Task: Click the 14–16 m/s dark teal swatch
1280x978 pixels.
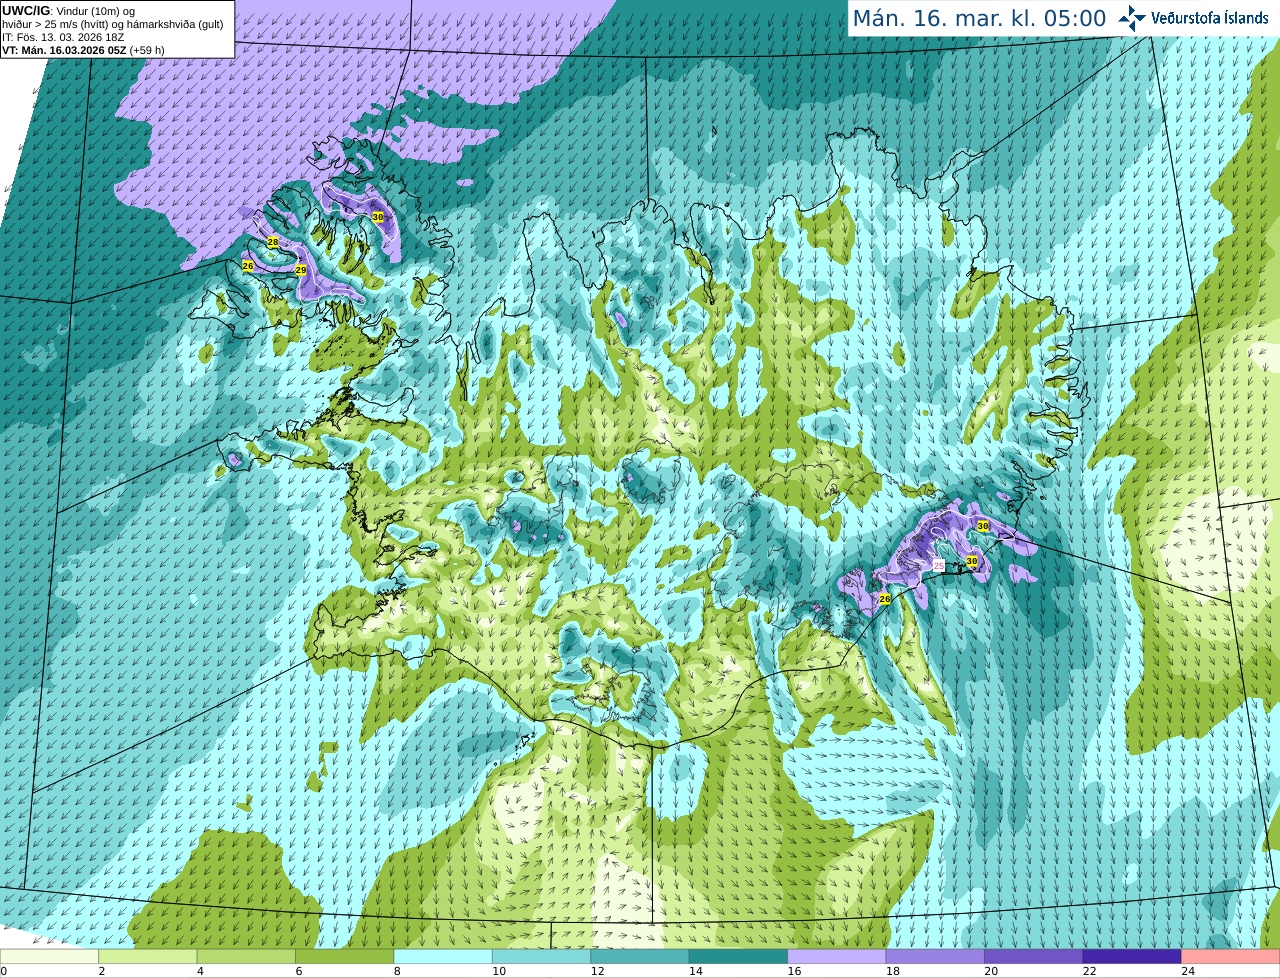Action: [x=738, y=956]
